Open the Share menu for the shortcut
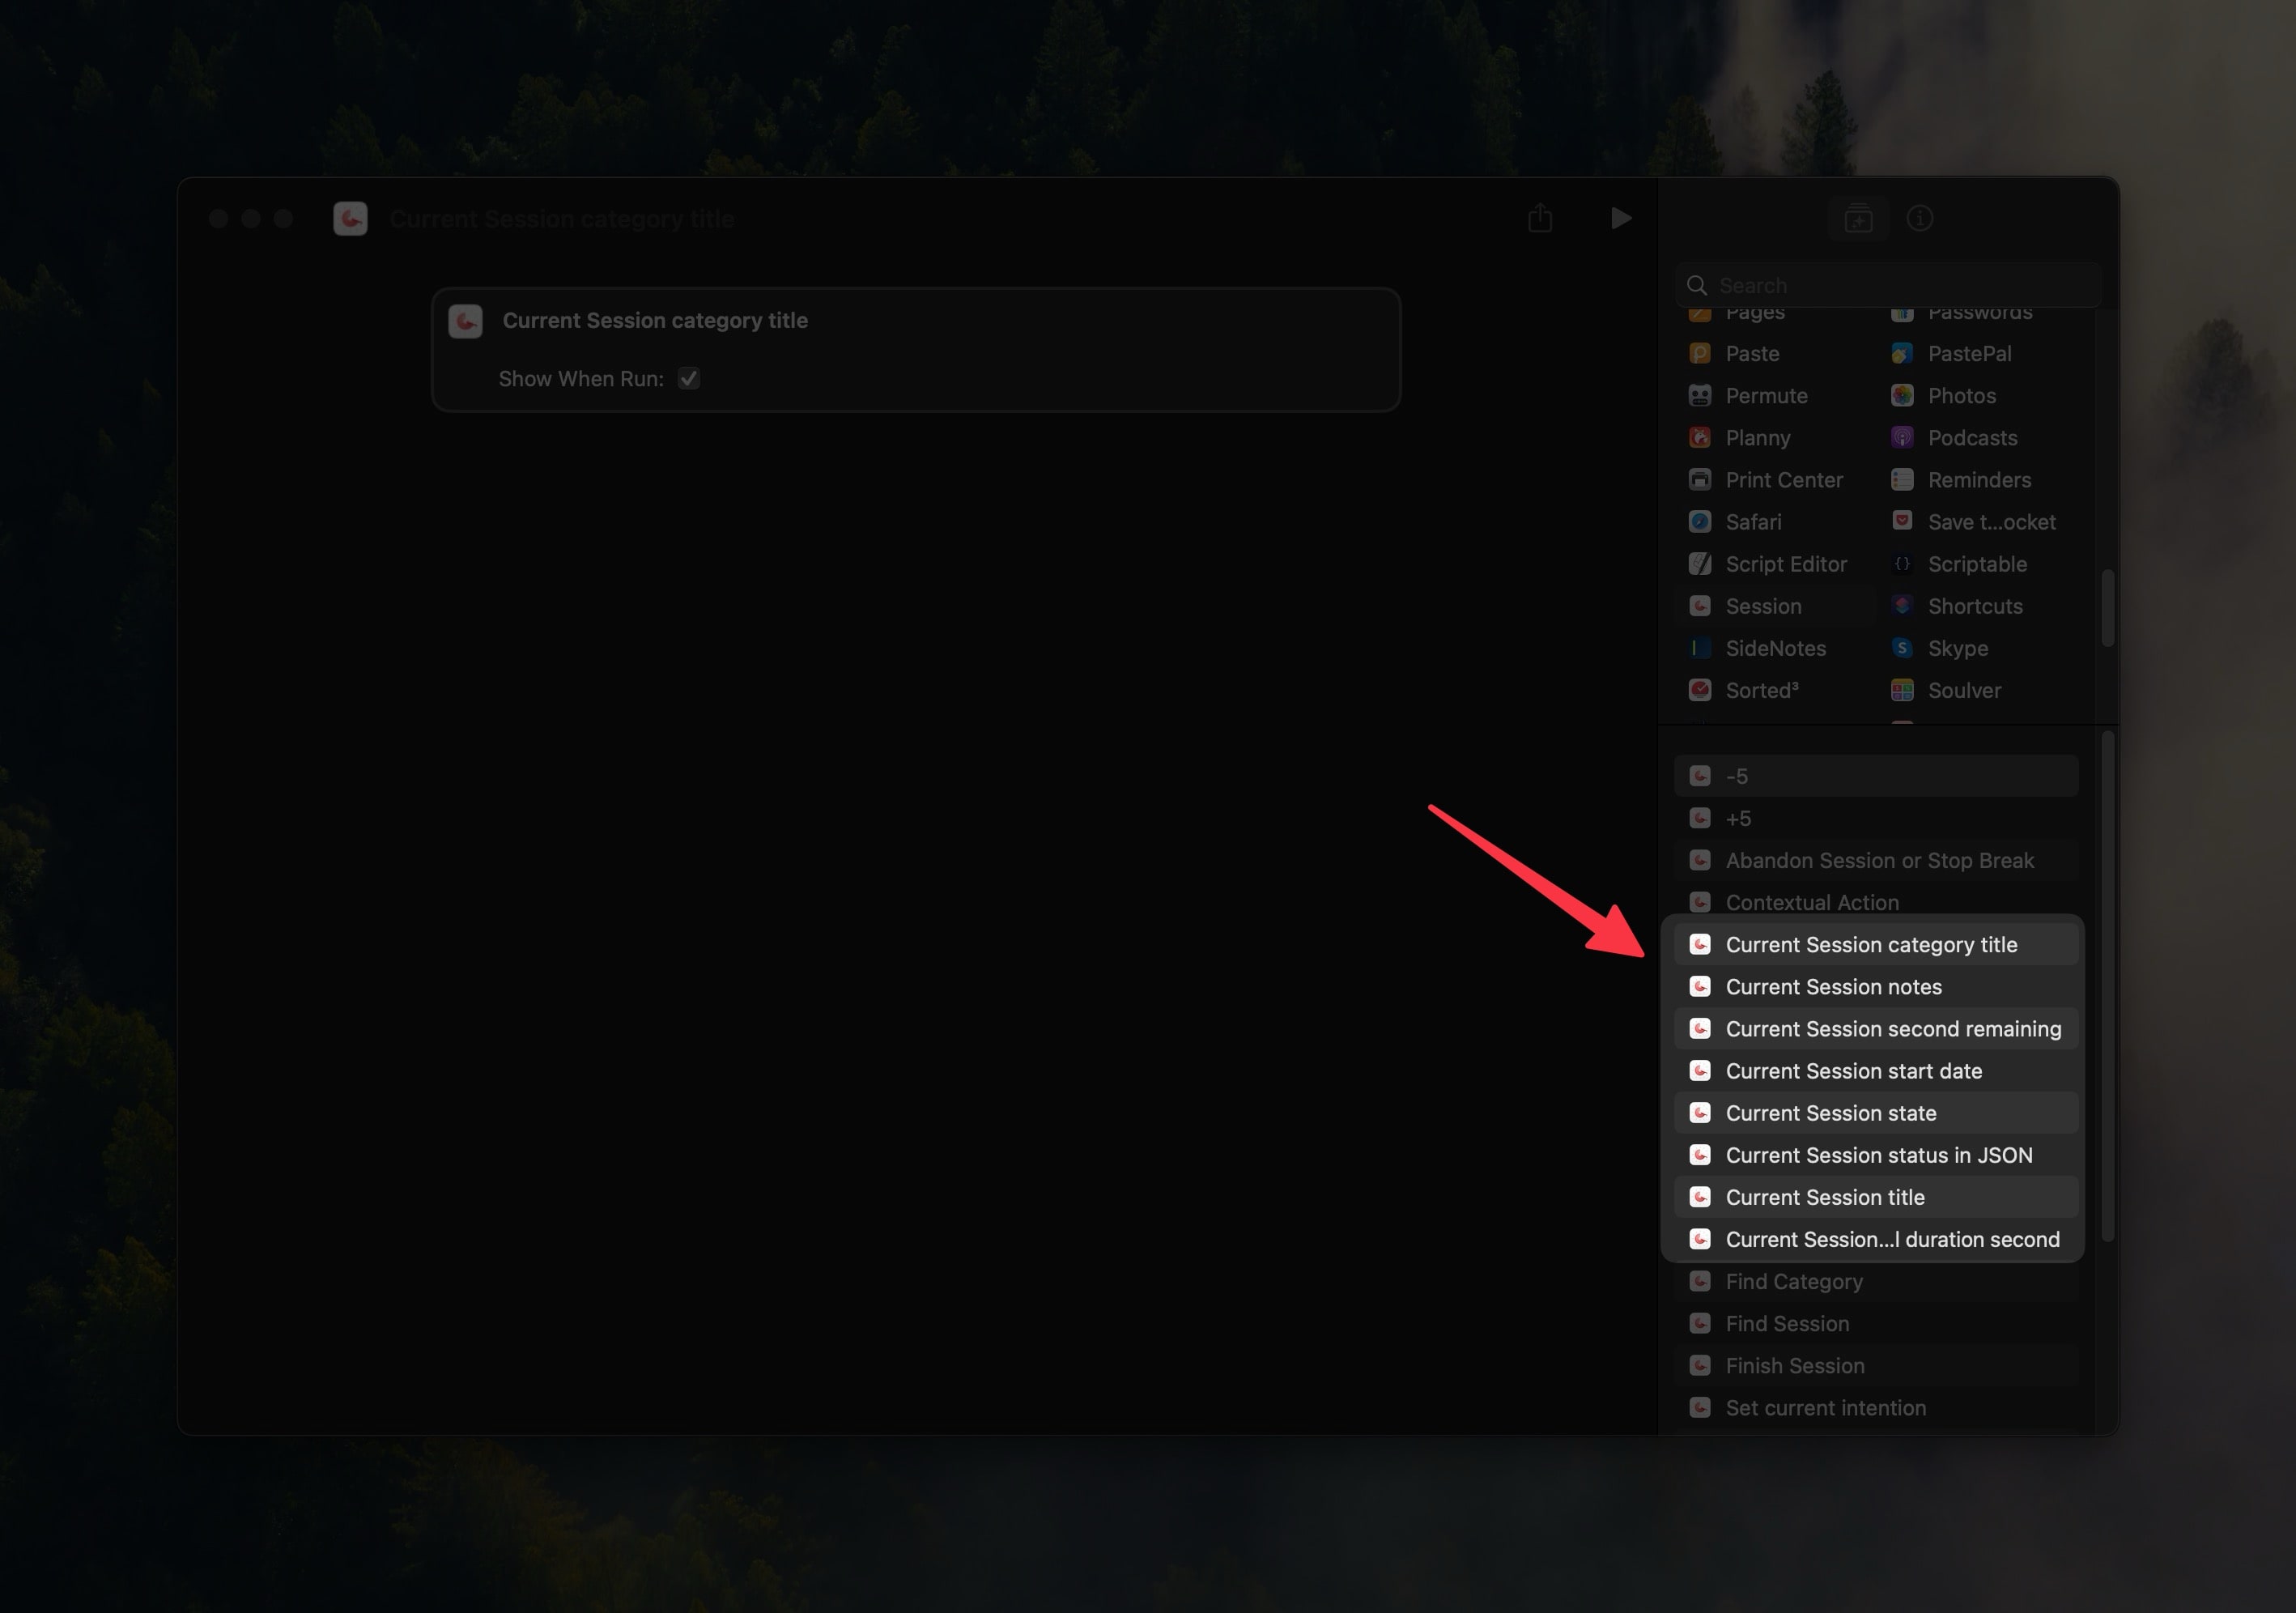This screenshot has width=2296, height=1613. [1541, 218]
